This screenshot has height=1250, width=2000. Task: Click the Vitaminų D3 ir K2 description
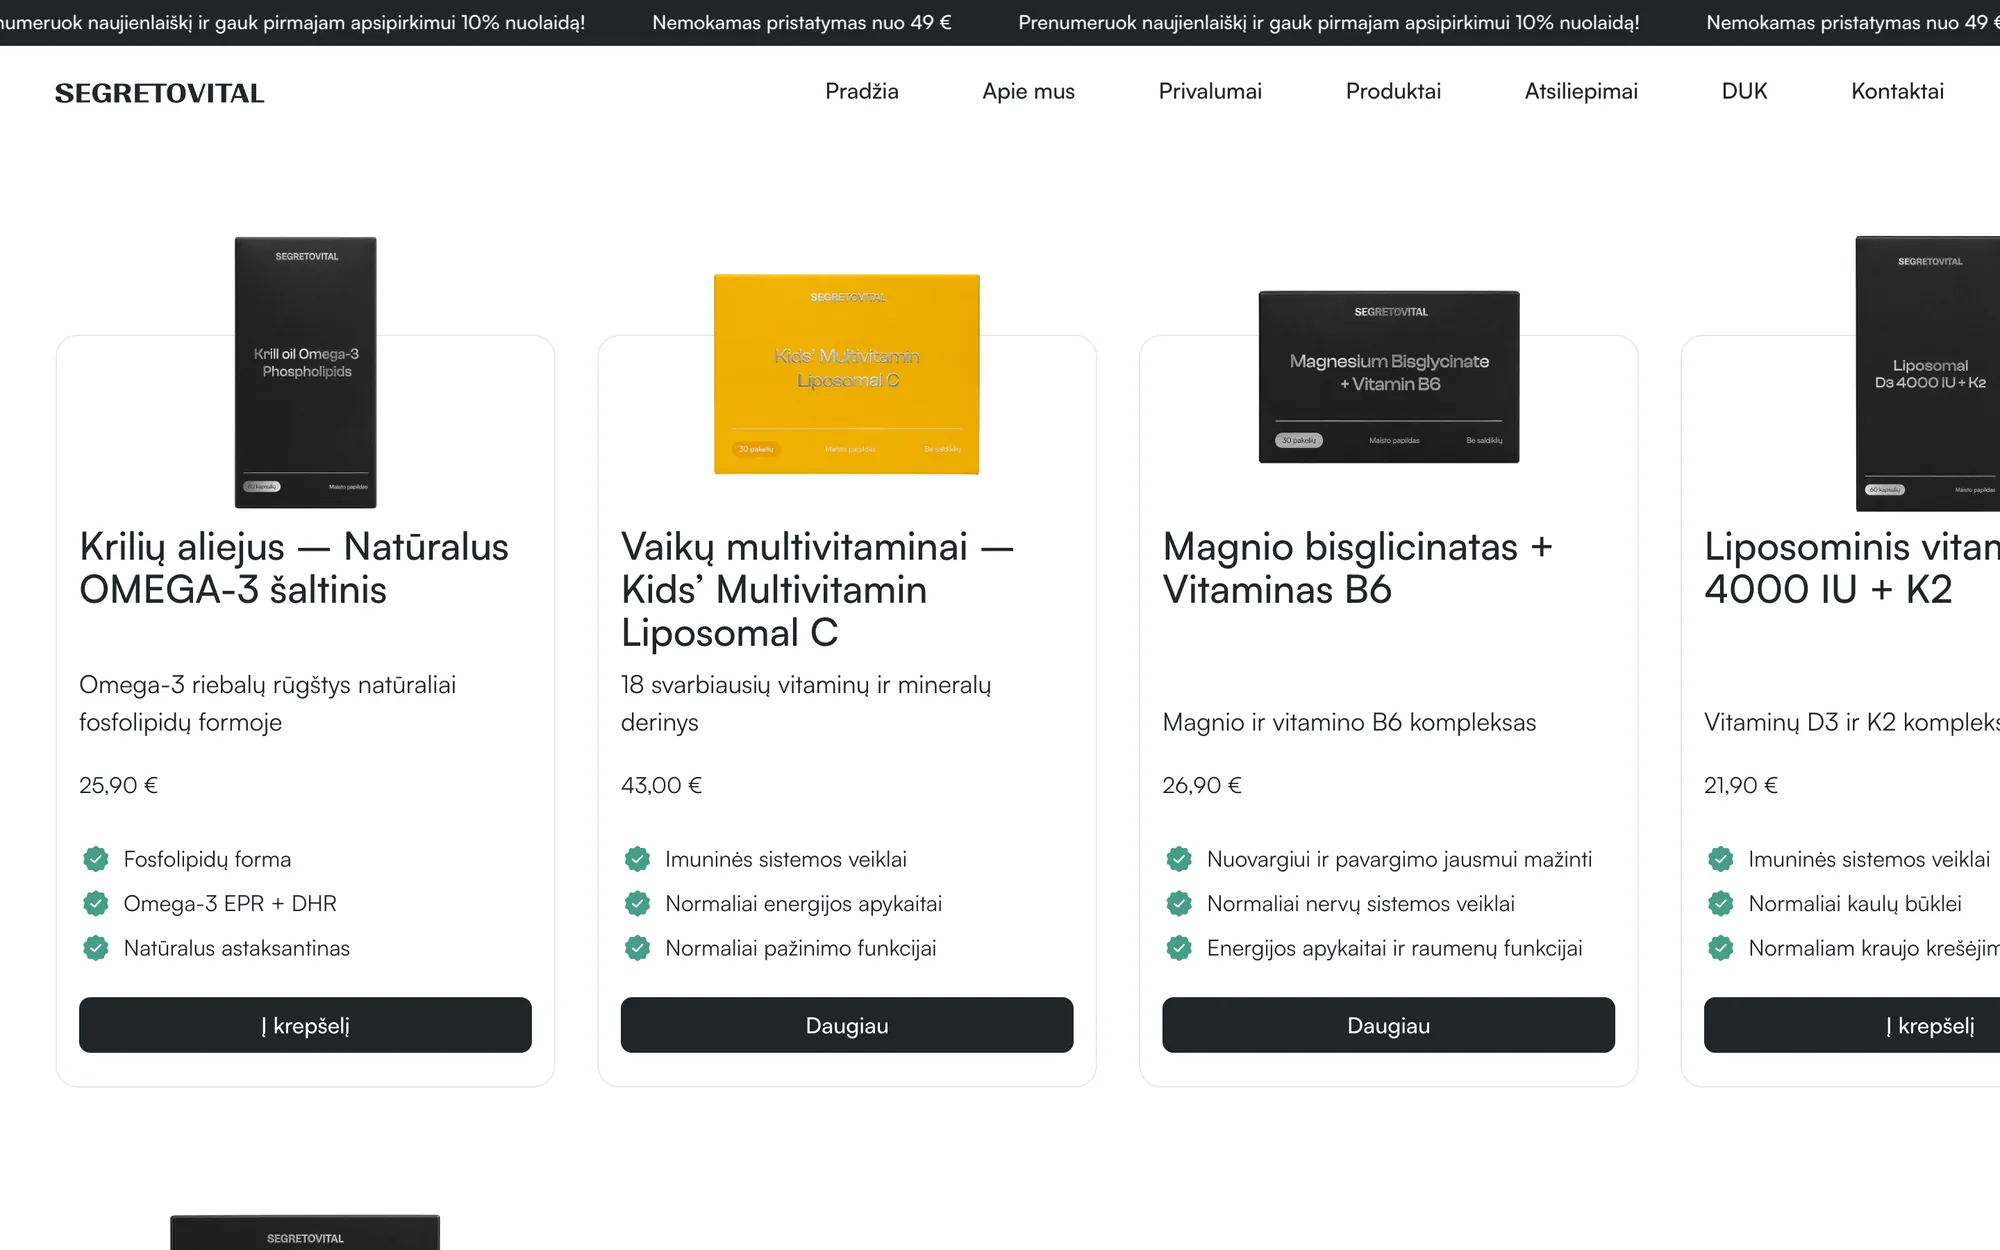coord(1852,722)
